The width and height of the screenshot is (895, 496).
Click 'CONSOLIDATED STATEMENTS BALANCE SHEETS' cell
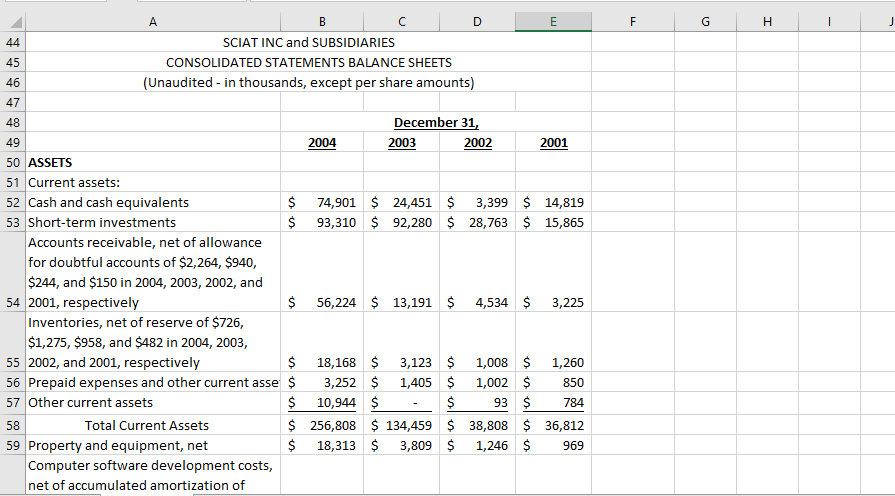point(308,62)
